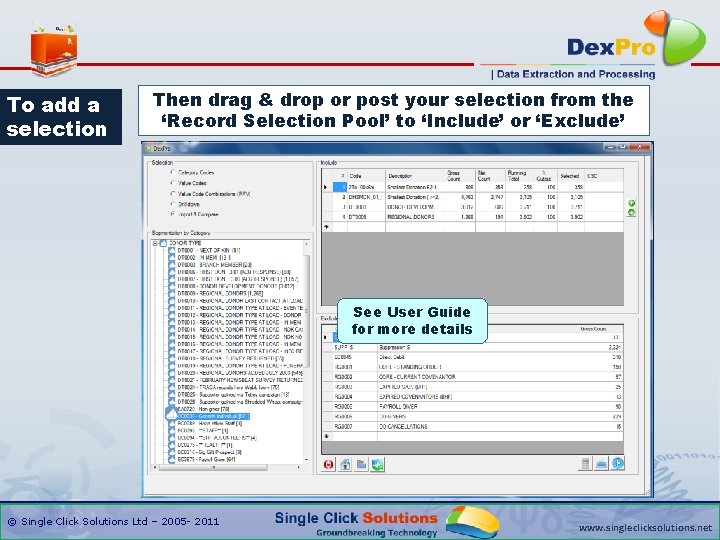Click the Code column header in Include grid
The width and height of the screenshot is (720, 540).
366,176
